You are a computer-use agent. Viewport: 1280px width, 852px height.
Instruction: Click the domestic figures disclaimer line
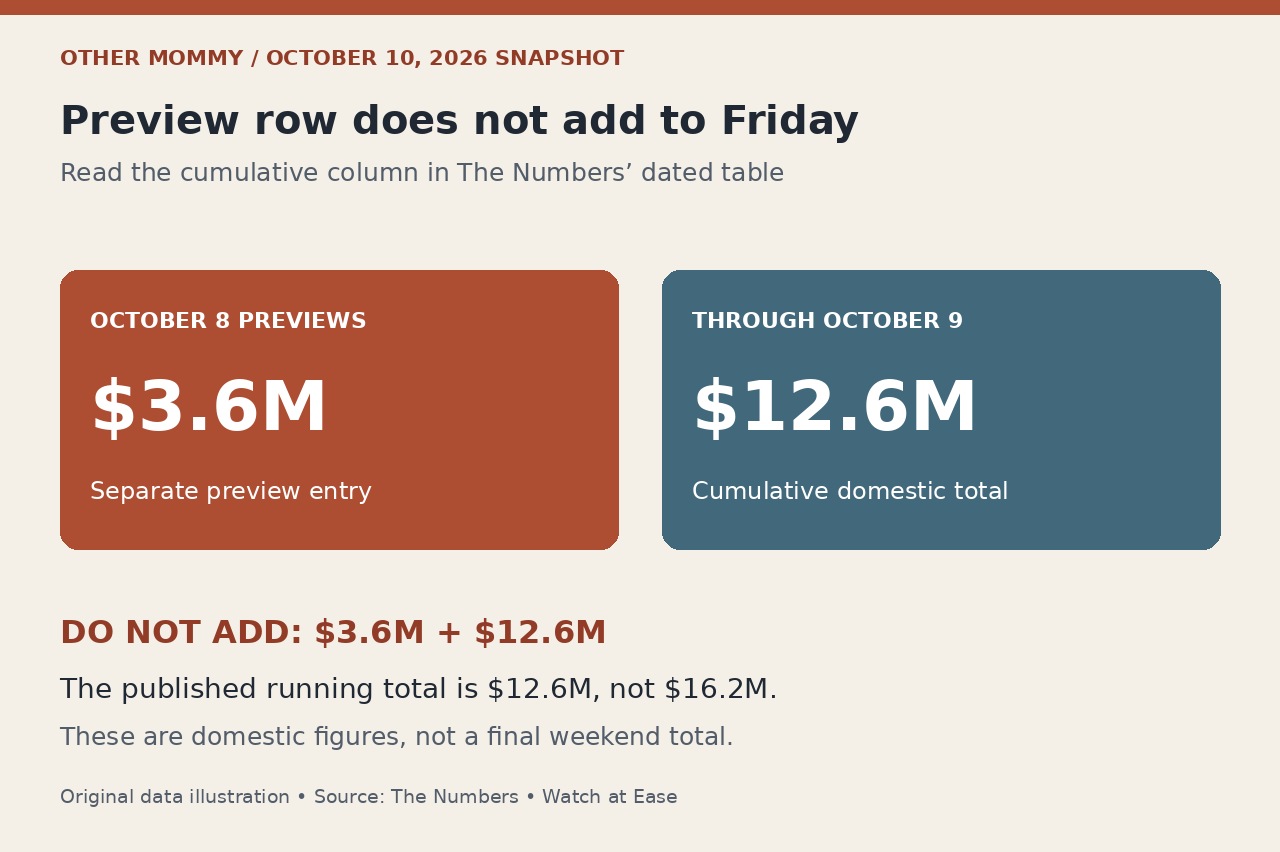tap(396, 738)
